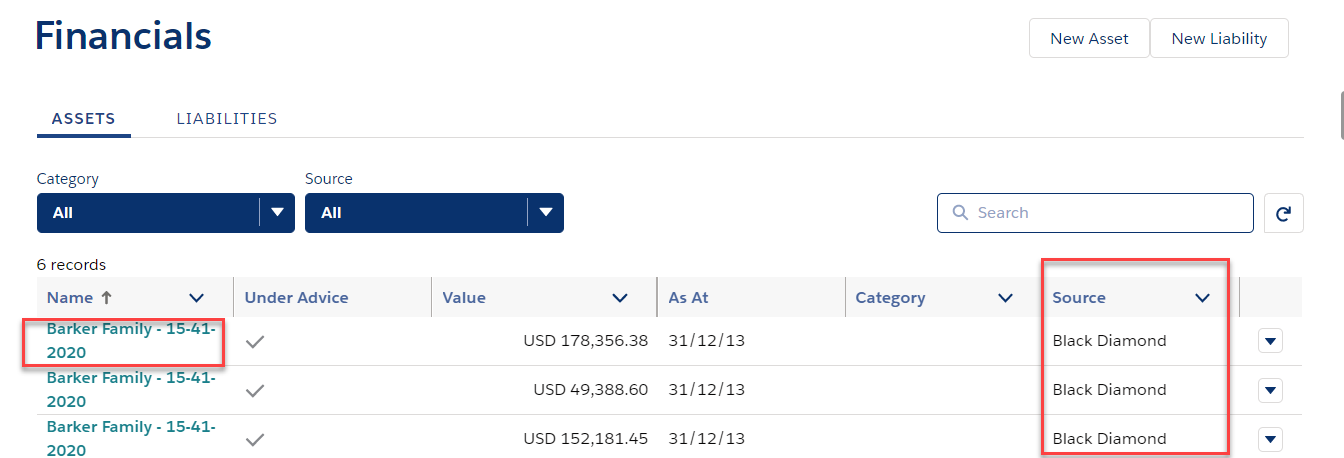Toggle Under Advice check for second asset
1344x458 pixels.
tap(256, 390)
